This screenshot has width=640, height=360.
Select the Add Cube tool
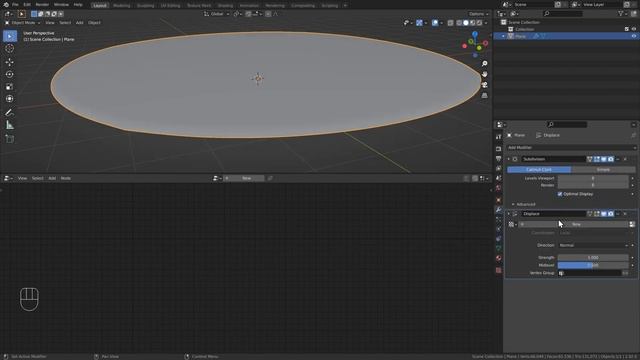(x=9, y=139)
